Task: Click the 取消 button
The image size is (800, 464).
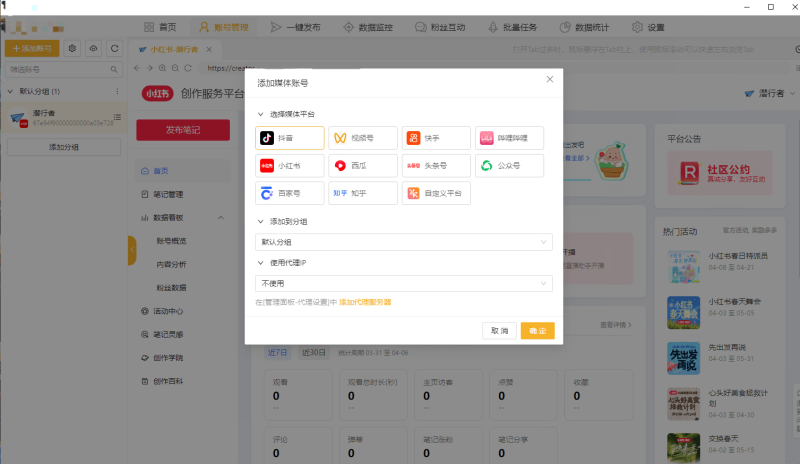Action: point(499,331)
